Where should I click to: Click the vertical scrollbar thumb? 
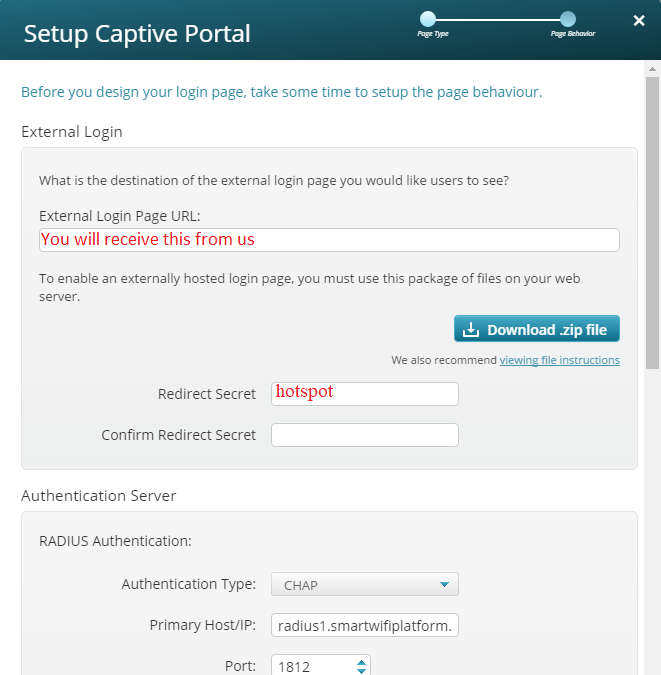[652, 223]
